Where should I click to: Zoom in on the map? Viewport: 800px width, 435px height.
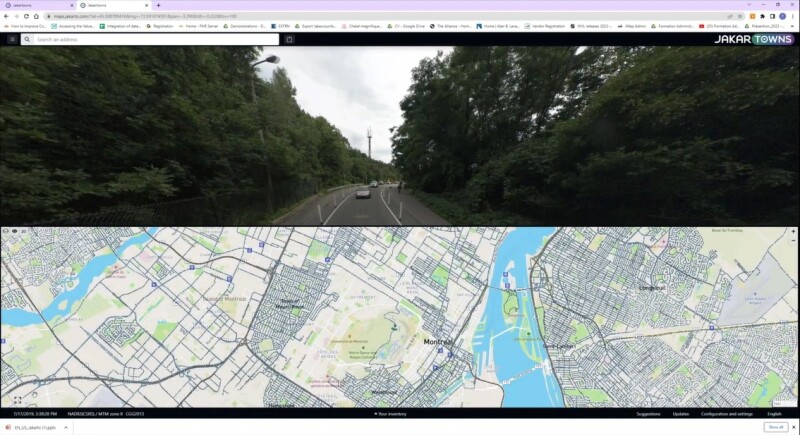tap(793, 232)
